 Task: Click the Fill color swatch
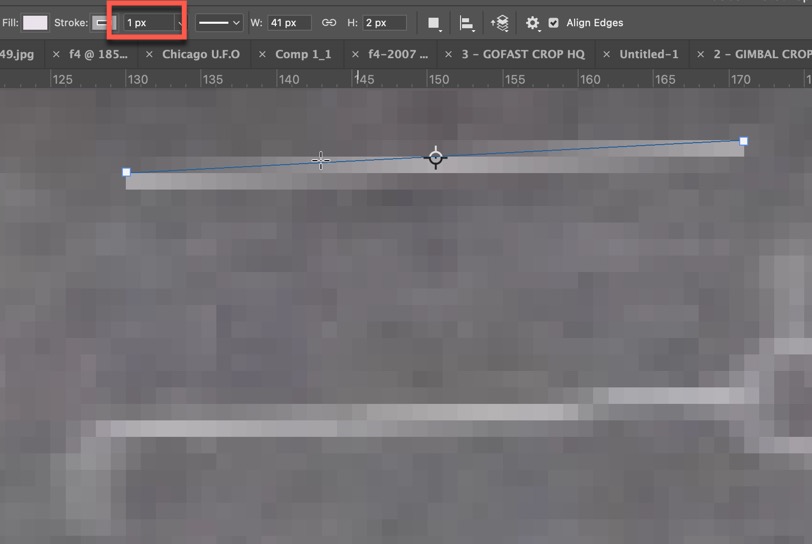(35, 23)
